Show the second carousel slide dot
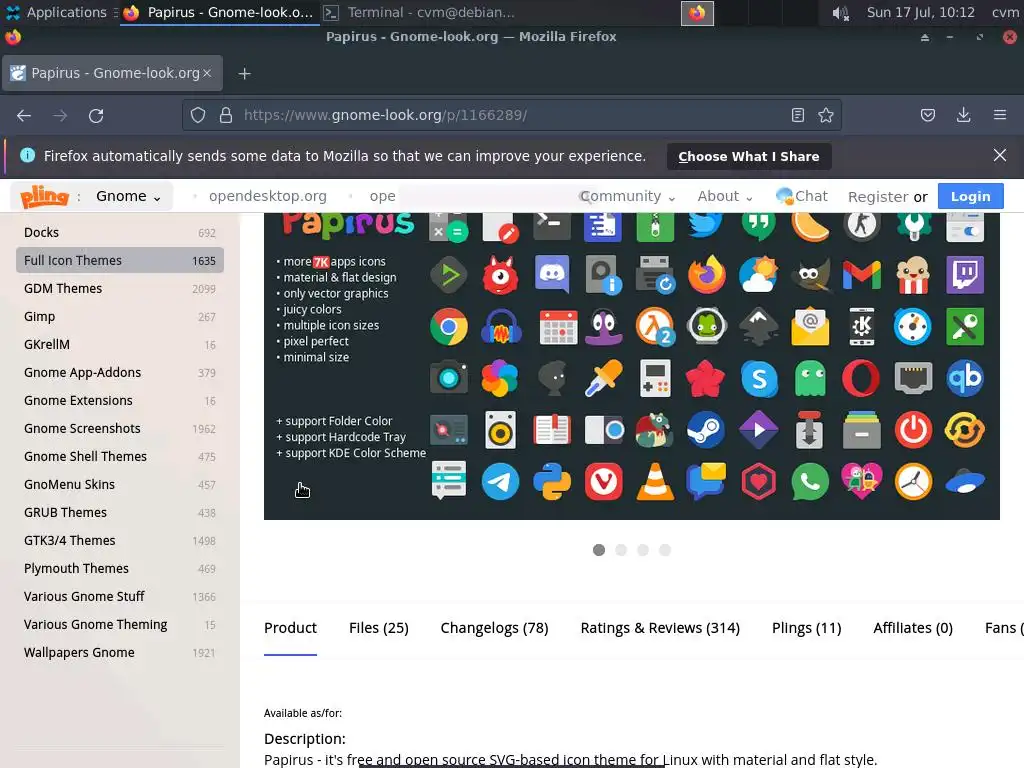Viewport: 1024px width, 768px height. click(620, 550)
